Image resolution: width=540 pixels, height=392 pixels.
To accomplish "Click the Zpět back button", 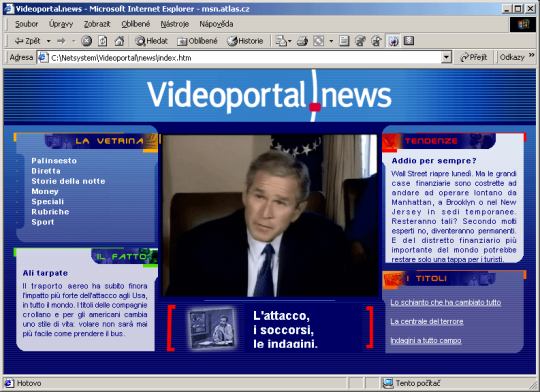I will click(28, 41).
